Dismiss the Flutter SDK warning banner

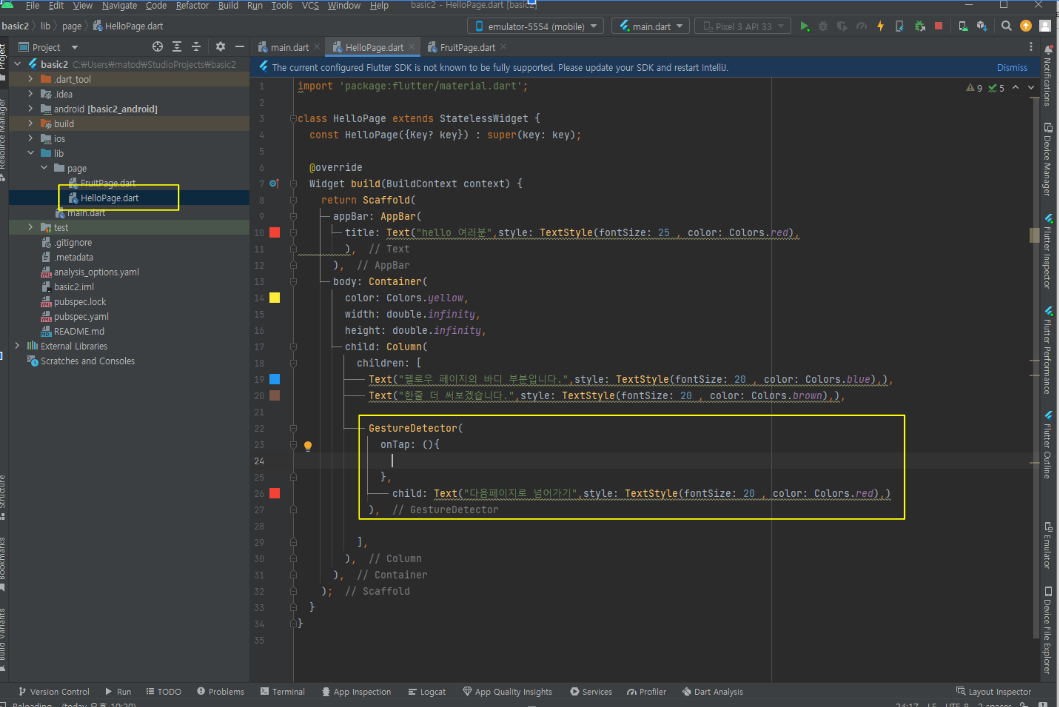[x=1012, y=68]
